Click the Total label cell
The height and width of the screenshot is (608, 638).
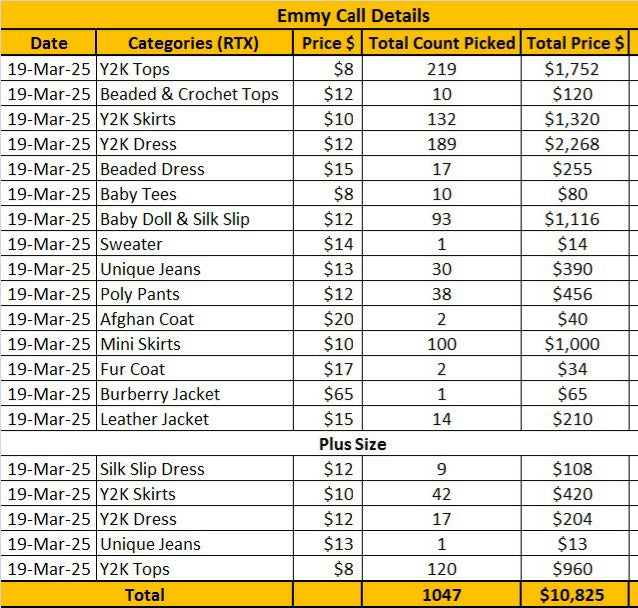click(146, 595)
